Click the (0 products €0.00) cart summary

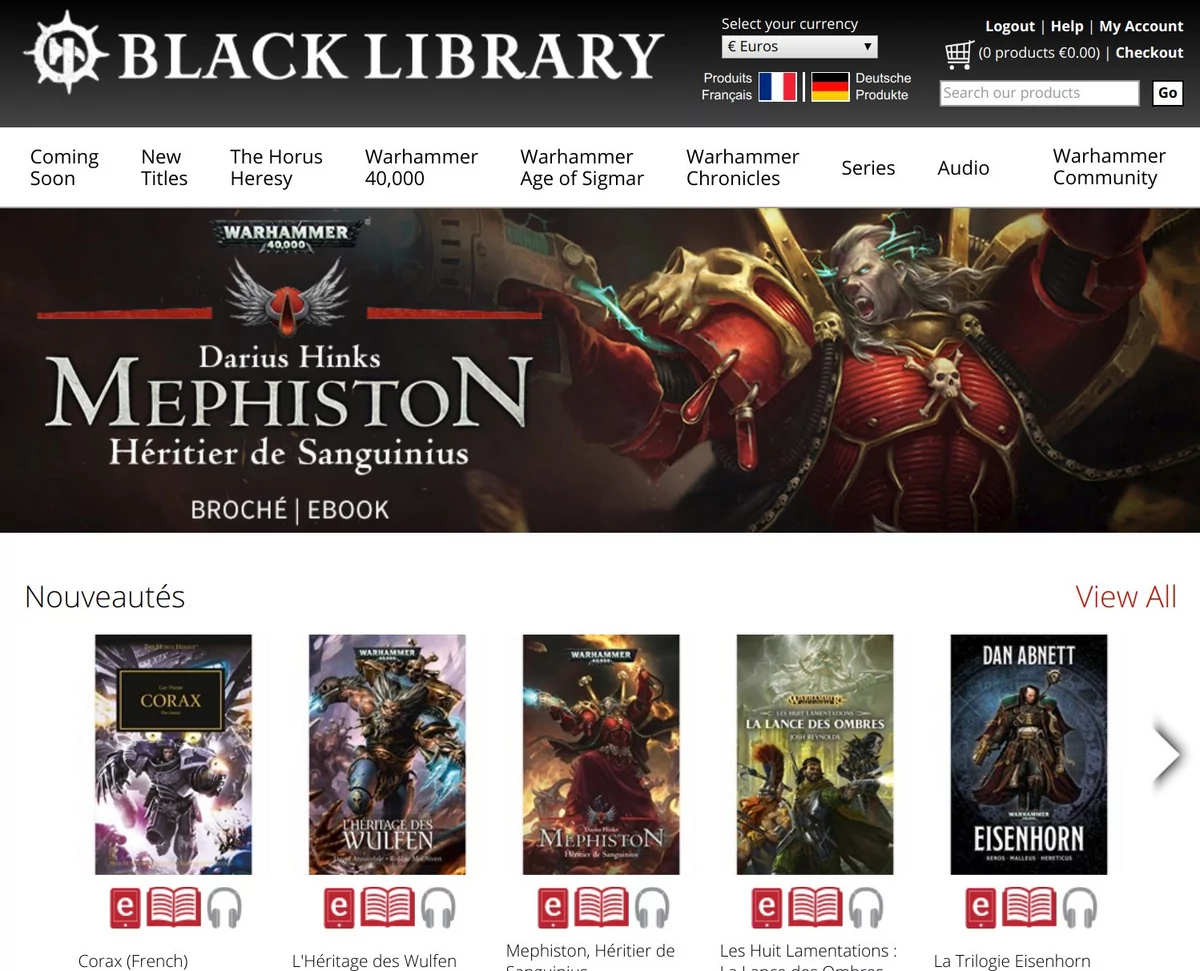tap(1039, 53)
